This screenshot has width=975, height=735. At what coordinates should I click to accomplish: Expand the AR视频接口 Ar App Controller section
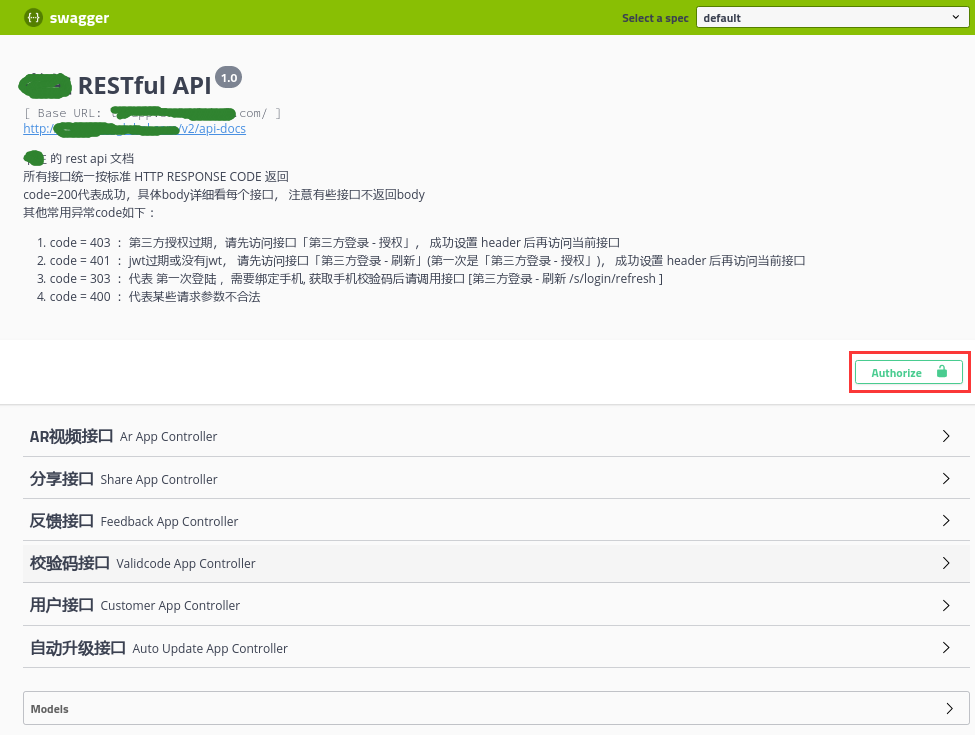124,436
